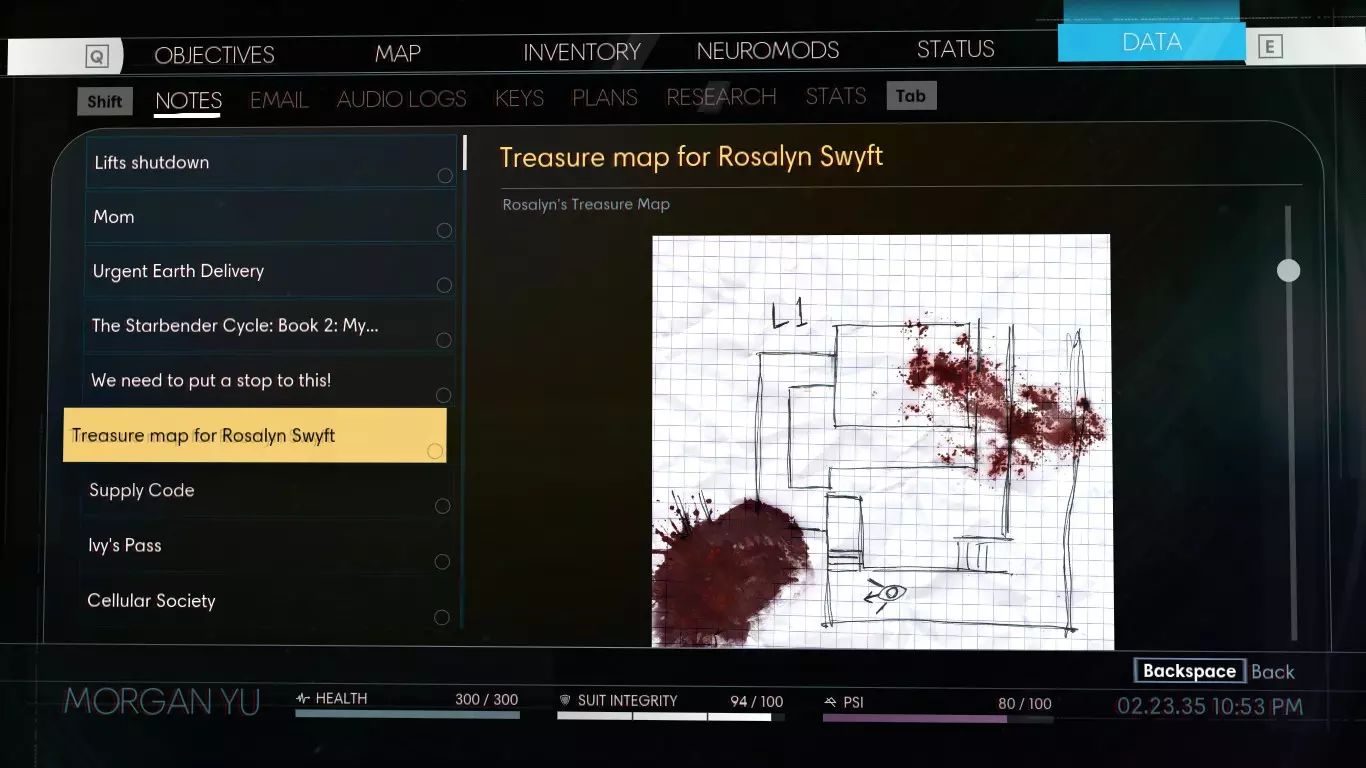Screen dimensions: 1366x768
Task: Click the Suit Integrity shield icon
Action: [565, 701]
